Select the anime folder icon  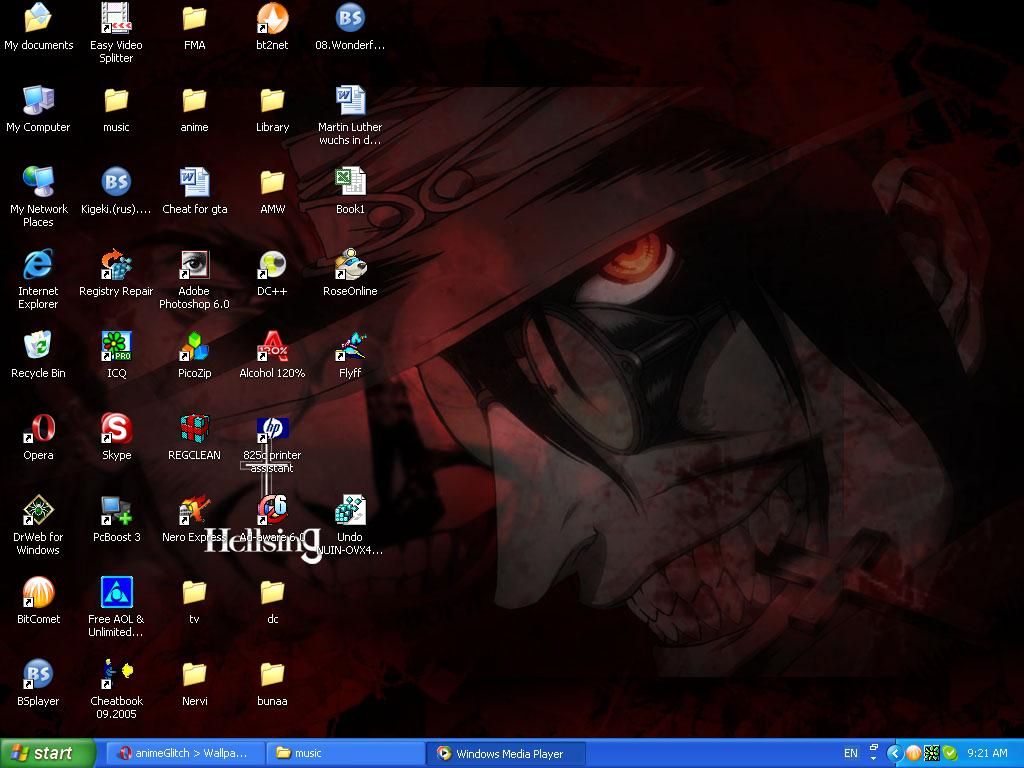tap(194, 101)
